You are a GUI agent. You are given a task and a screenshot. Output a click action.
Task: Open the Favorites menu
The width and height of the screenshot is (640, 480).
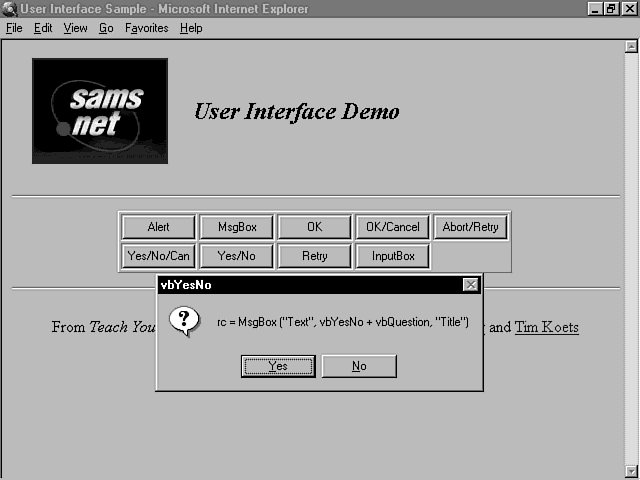coord(147,28)
